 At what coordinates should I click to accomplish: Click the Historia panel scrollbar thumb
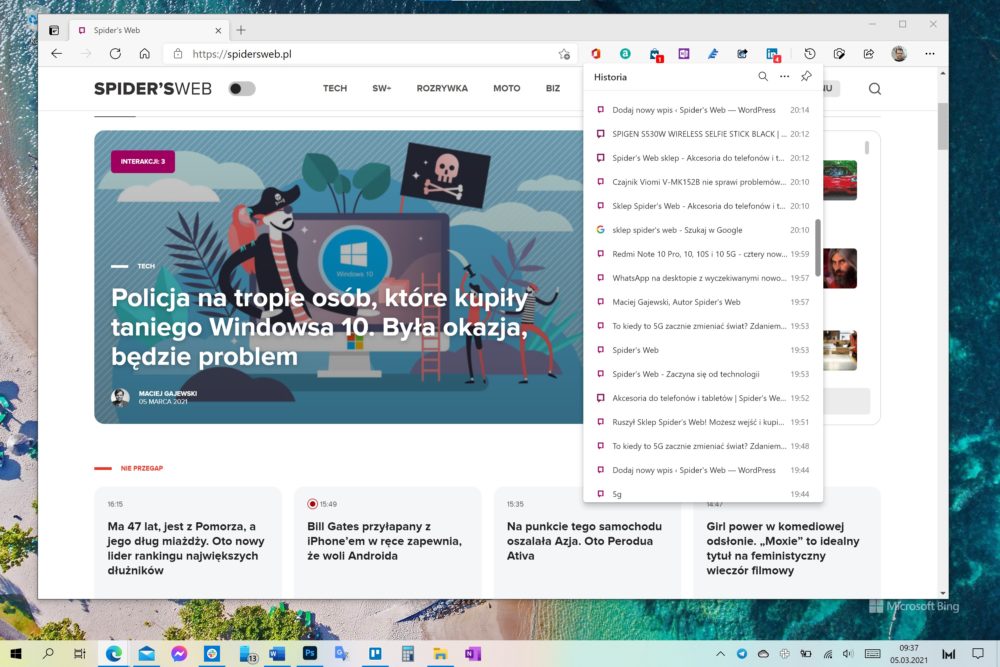tap(818, 247)
